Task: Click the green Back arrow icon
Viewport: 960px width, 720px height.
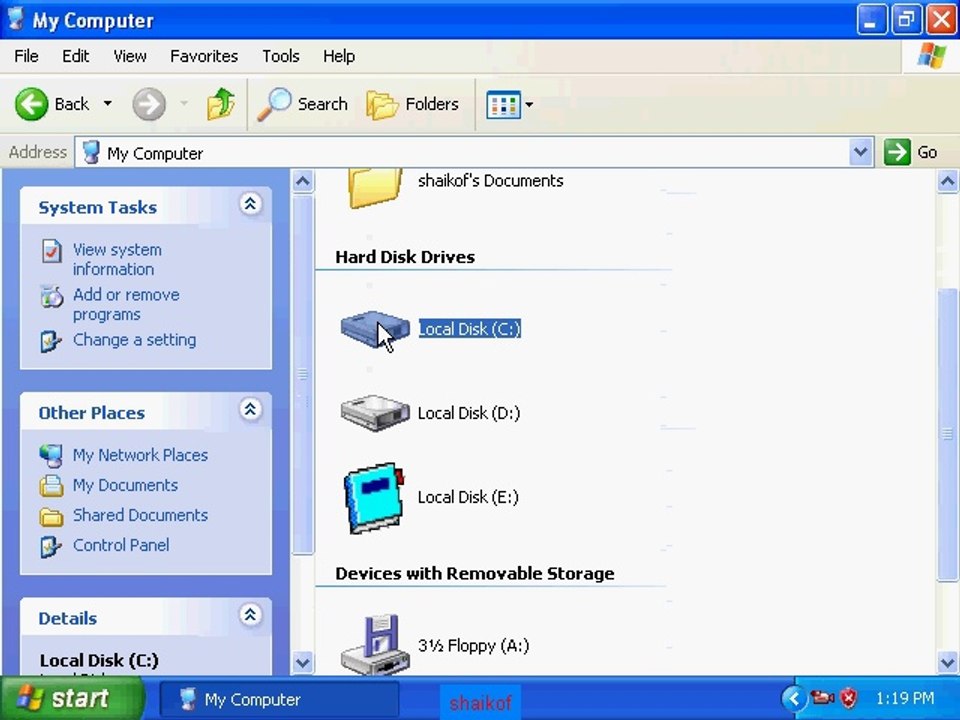Action: (x=31, y=104)
